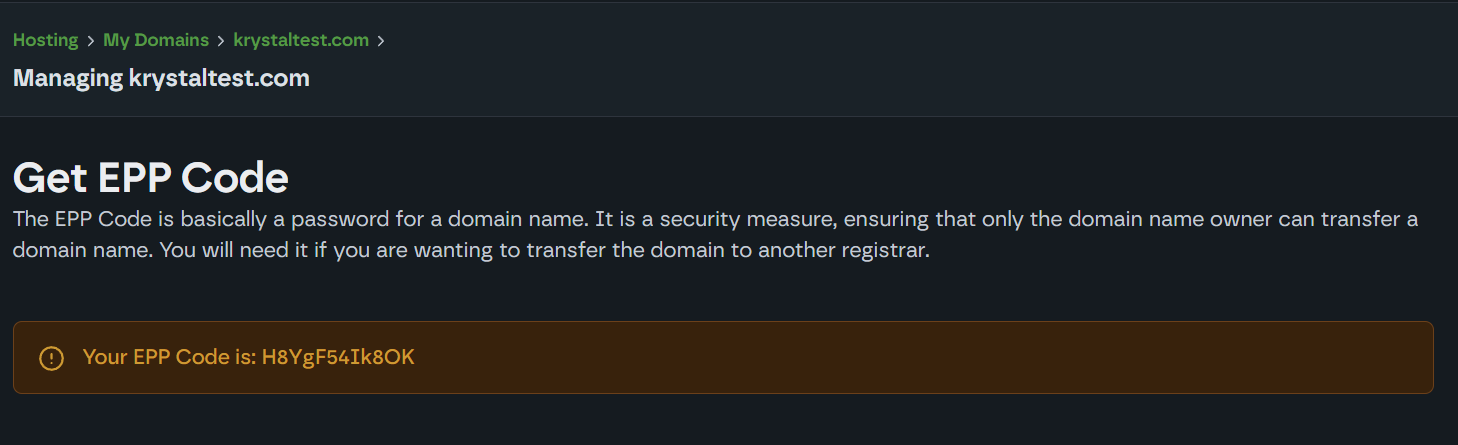Viewport: 1458px width, 445px height.
Task: Click empty header area right of breadcrumbs
Action: 900,50
